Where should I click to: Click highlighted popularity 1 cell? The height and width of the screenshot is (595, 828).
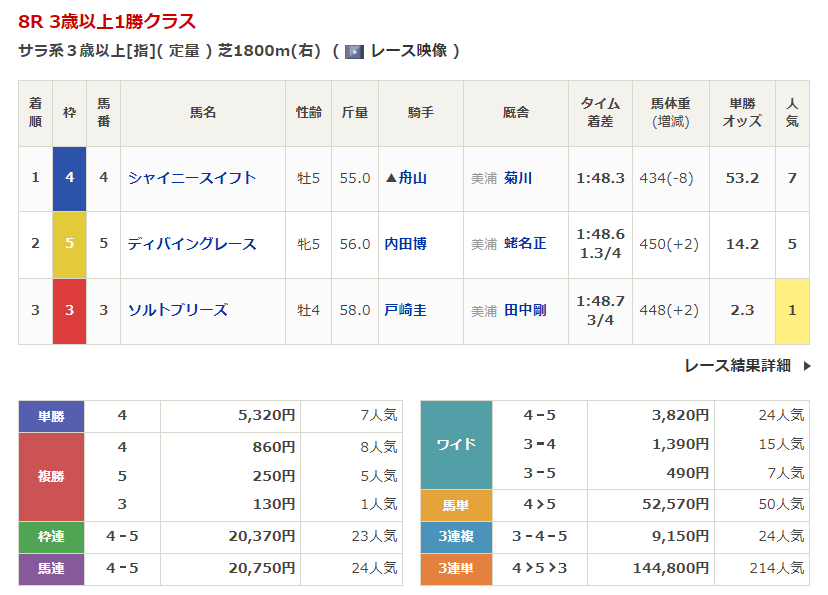tap(792, 311)
